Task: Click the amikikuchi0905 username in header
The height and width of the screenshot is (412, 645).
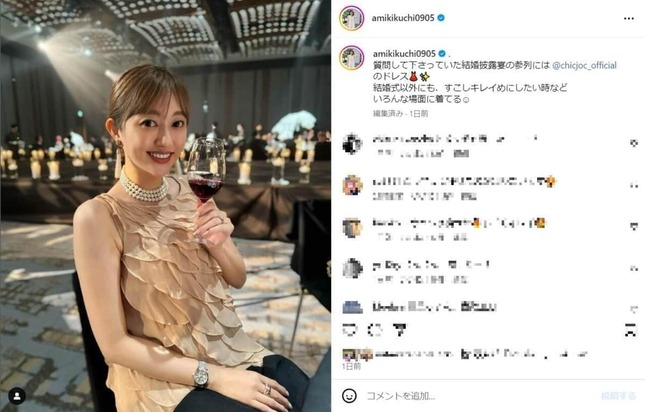Action: [403, 18]
